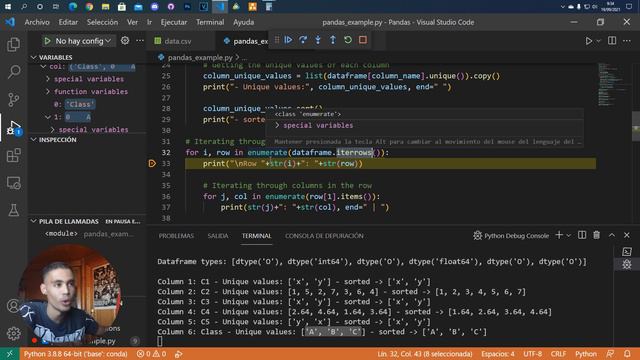Open errors and warnings count in status bar
The height and width of the screenshot is (360, 640).
pyautogui.click(x=151, y=354)
